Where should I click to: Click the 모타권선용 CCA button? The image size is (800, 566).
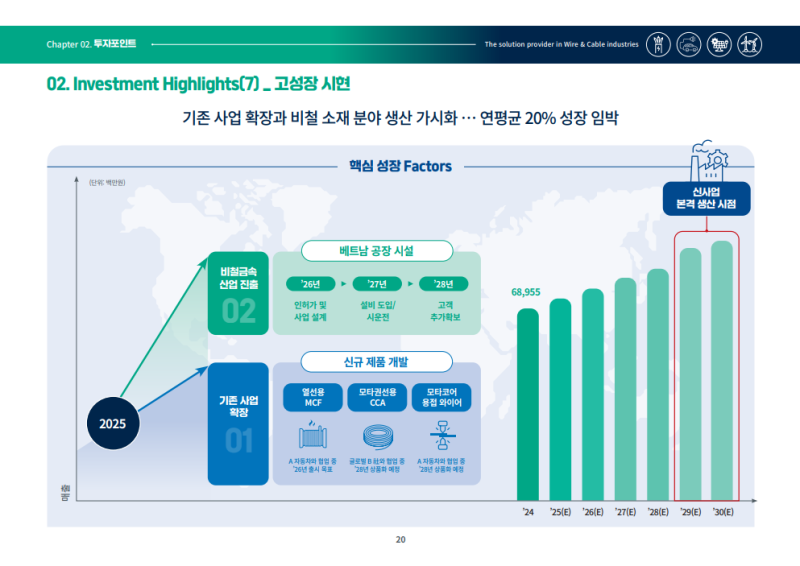(x=376, y=397)
